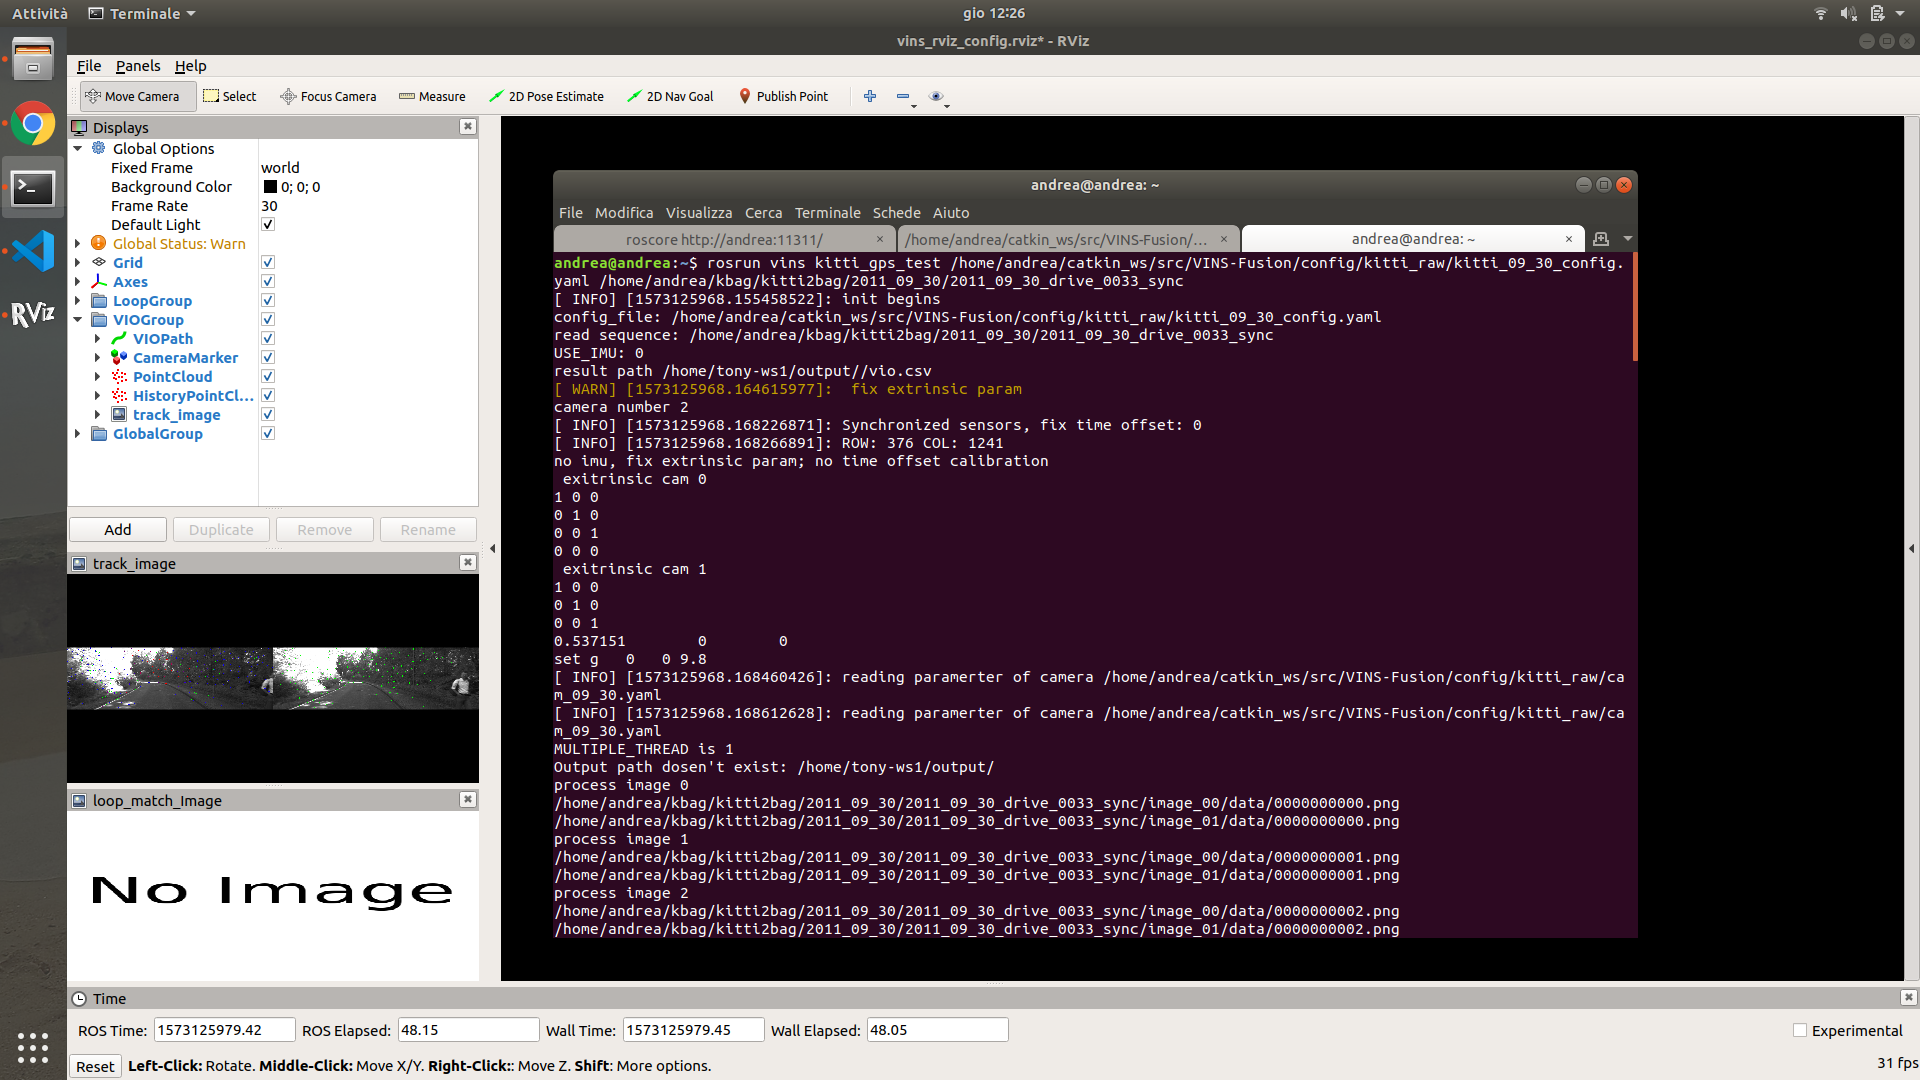Expand the CameraMarker entry under VIOGroup
The width and height of the screenshot is (1920, 1080).
pyautogui.click(x=97, y=357)
